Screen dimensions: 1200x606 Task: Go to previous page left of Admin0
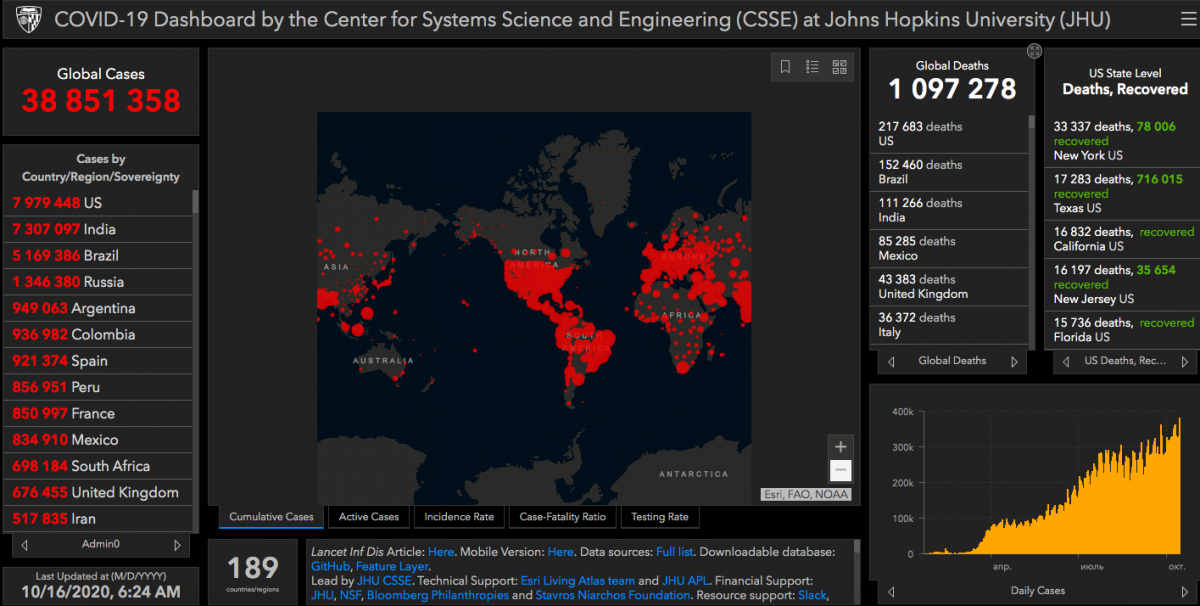point(24,545)
